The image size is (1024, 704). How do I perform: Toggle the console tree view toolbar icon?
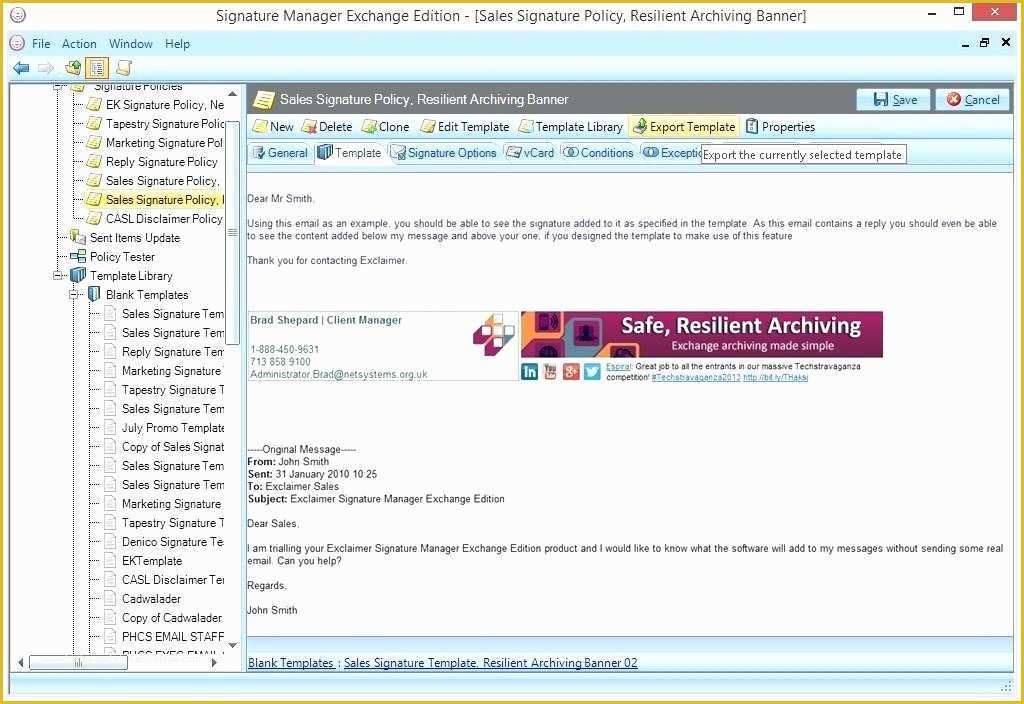click(x=97, y=67)
